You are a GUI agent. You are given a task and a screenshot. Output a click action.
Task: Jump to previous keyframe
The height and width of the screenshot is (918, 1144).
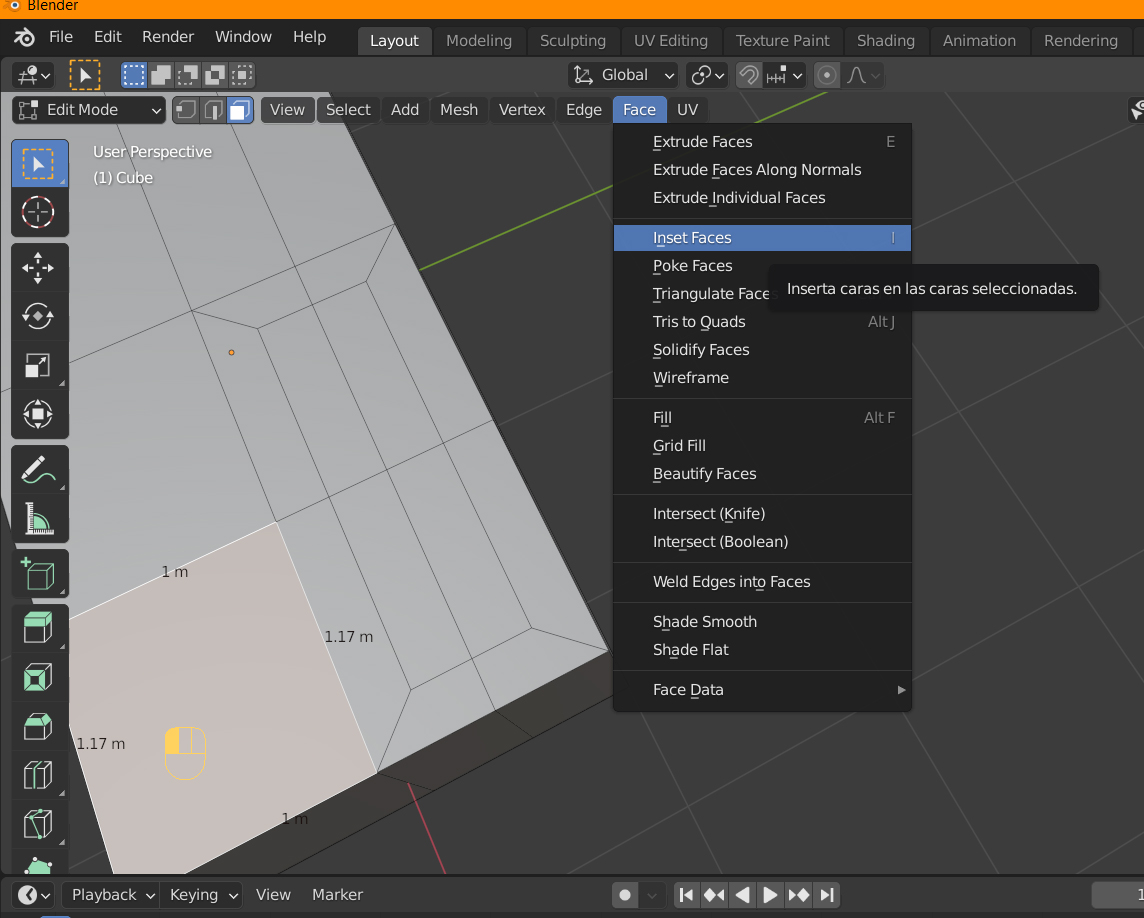point(714,895)
